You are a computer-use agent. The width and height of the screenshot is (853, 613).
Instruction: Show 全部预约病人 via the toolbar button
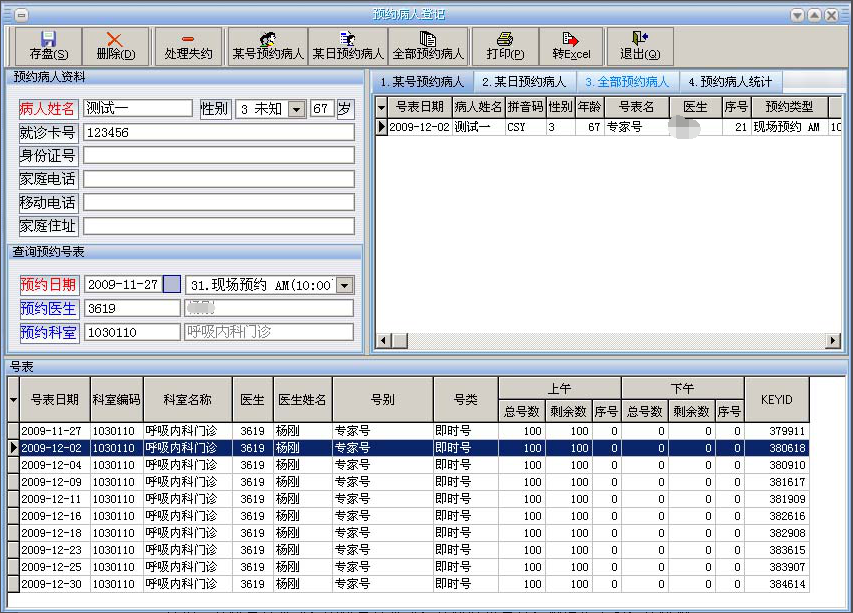click(x=428, y=46)
